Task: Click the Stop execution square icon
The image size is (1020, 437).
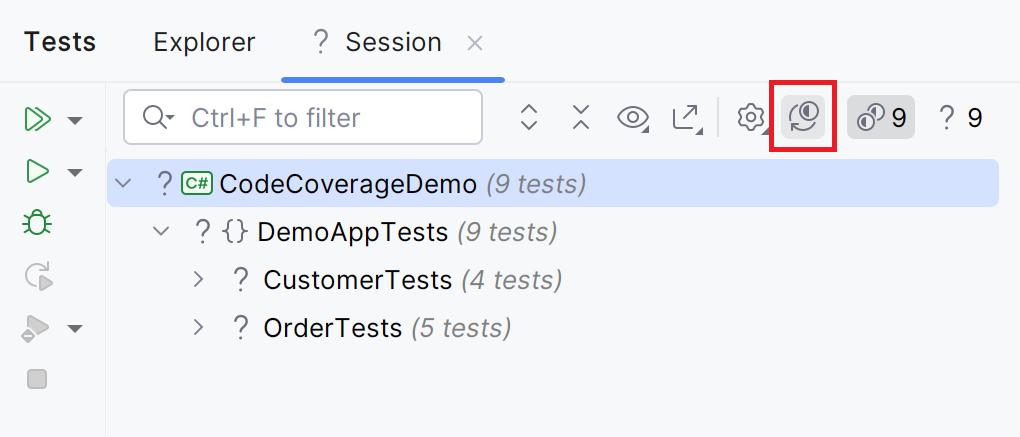Action: tap(37, 379)
